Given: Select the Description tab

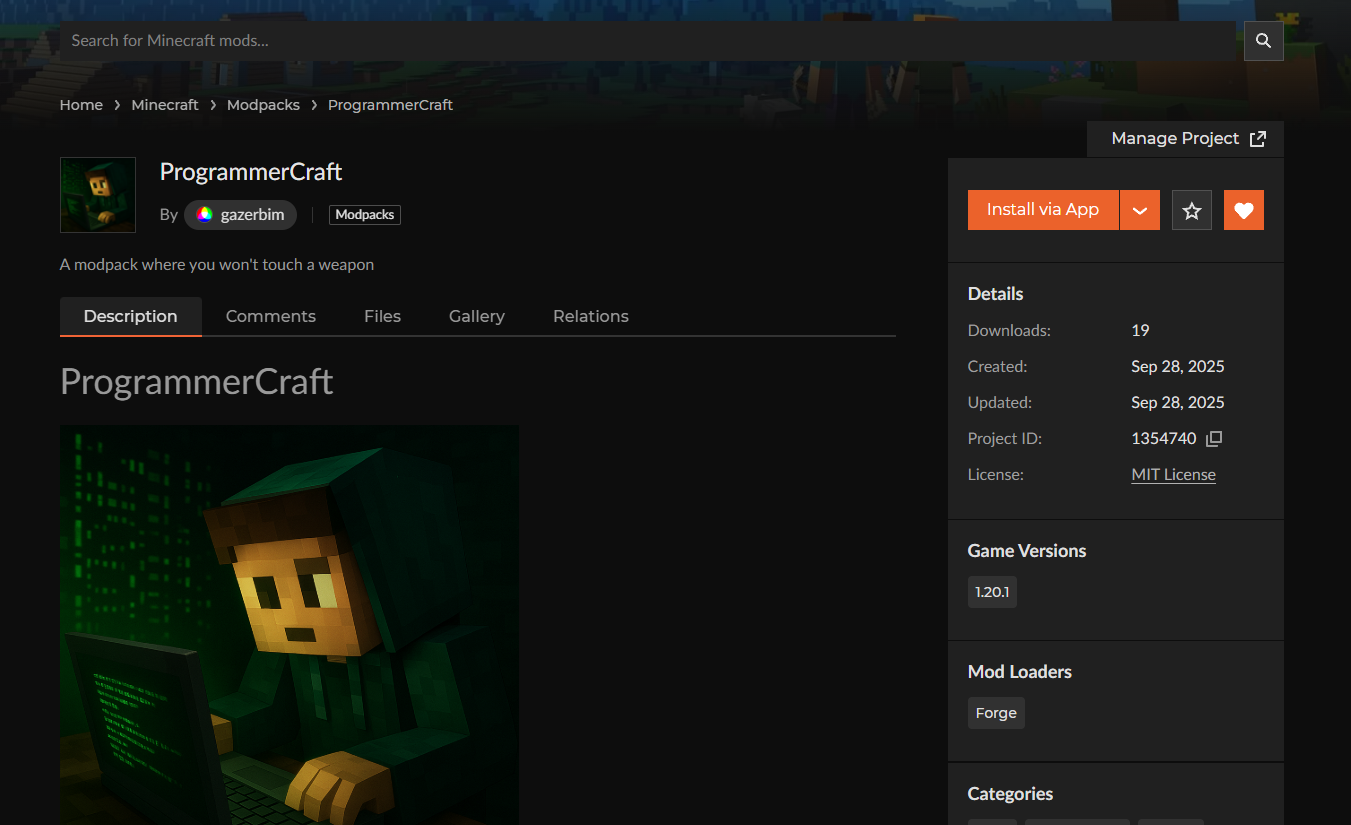Looking at the screenshot, I should (x=130, y=316).
